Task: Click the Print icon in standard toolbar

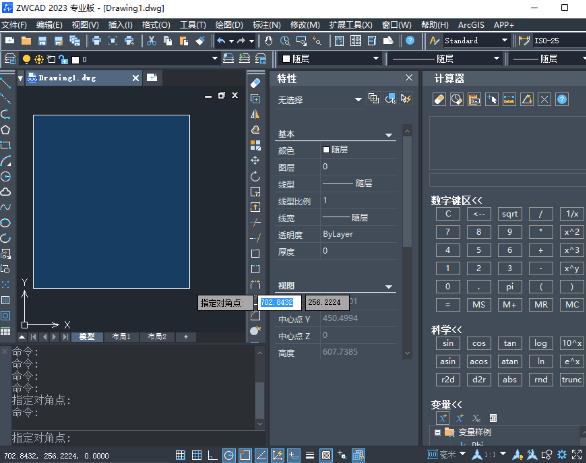Action: [x=96, y=40]
